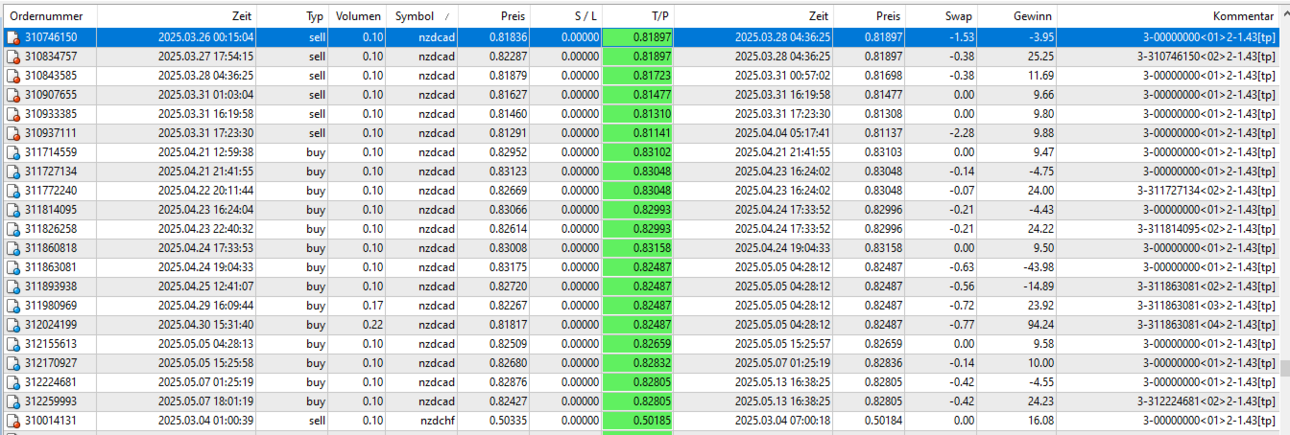1290x435 pixels.
Task: Click the buy order icon beside 311714559
Action: click(x=13, y=153)
